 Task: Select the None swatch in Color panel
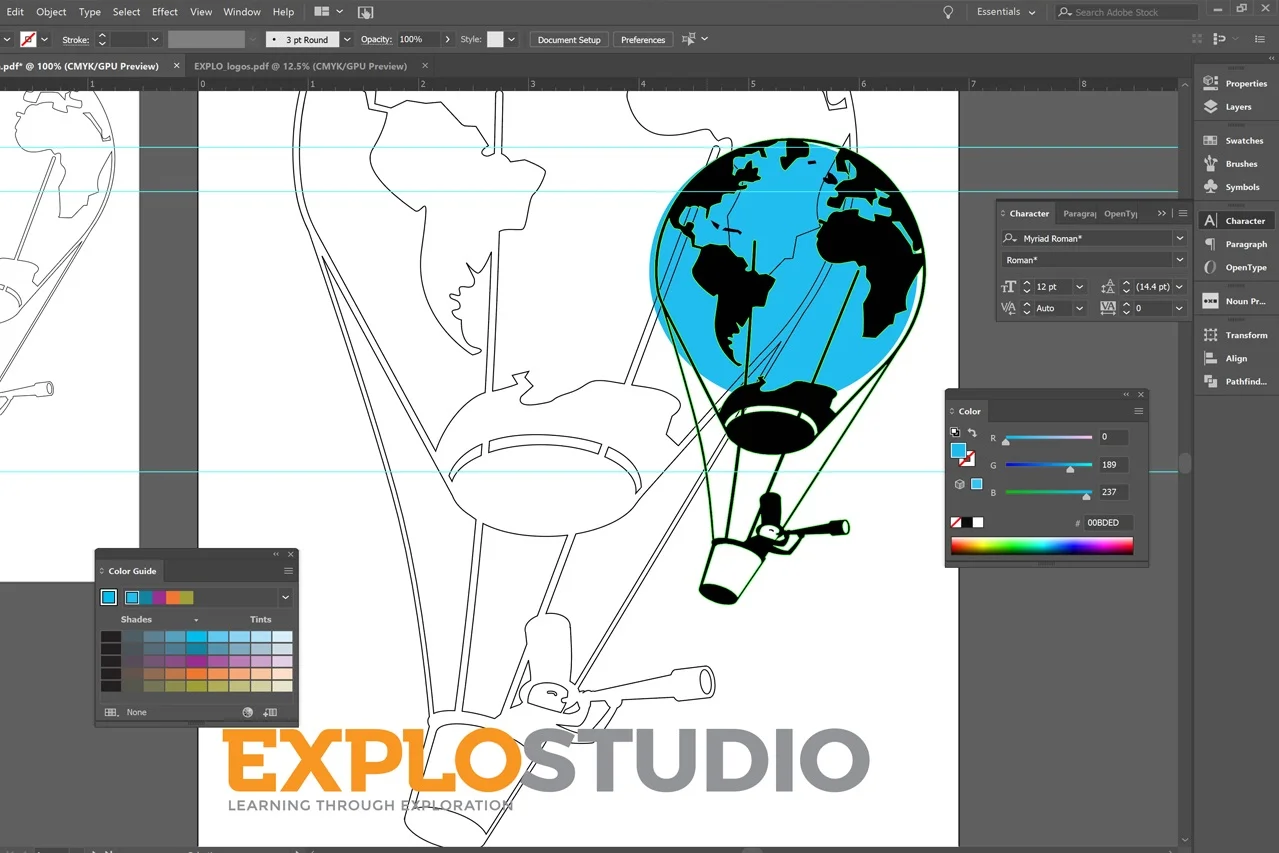pos(955,522)
